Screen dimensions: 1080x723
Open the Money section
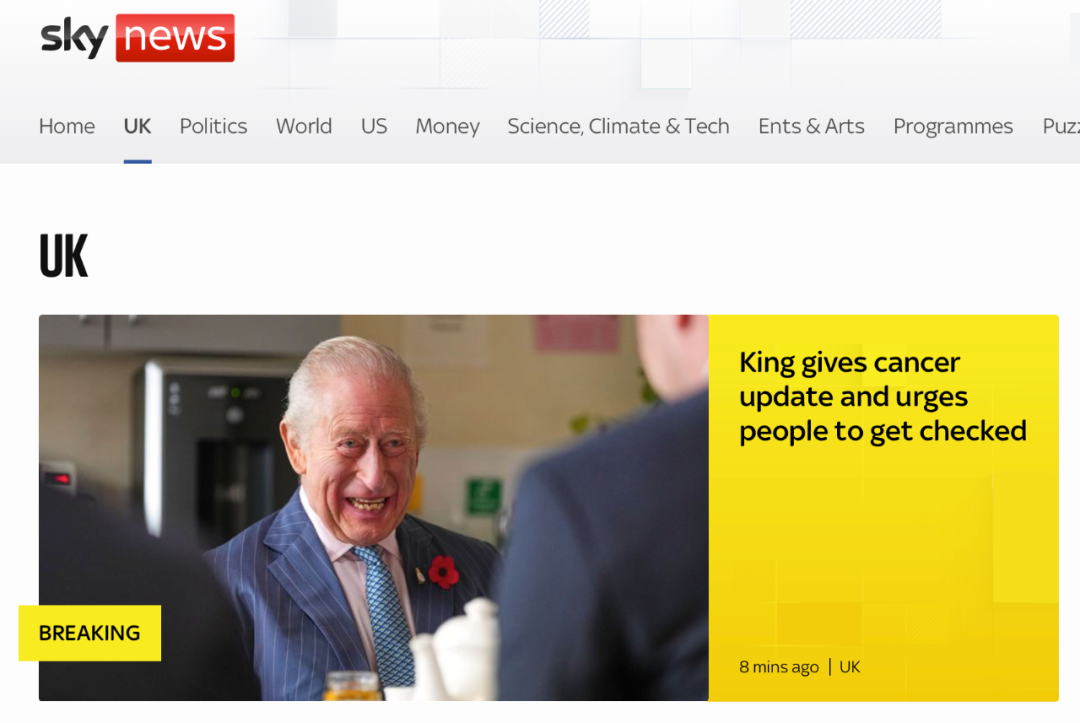pos(447,126)
